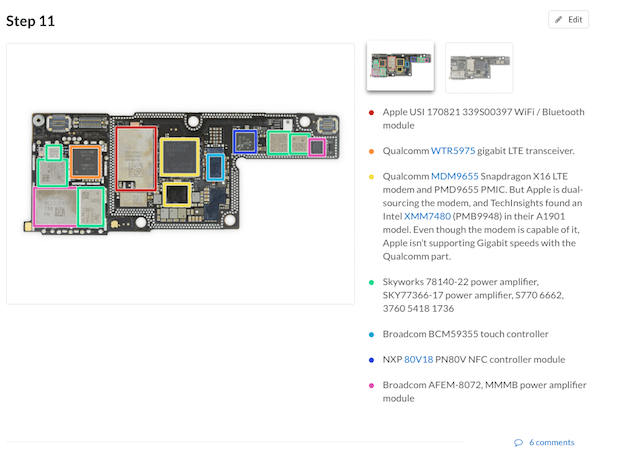Select the unannotated logic board thumbnail
The height and width of the screenshot is (458, 620).
pyautogui.click(x=479, y=68)
